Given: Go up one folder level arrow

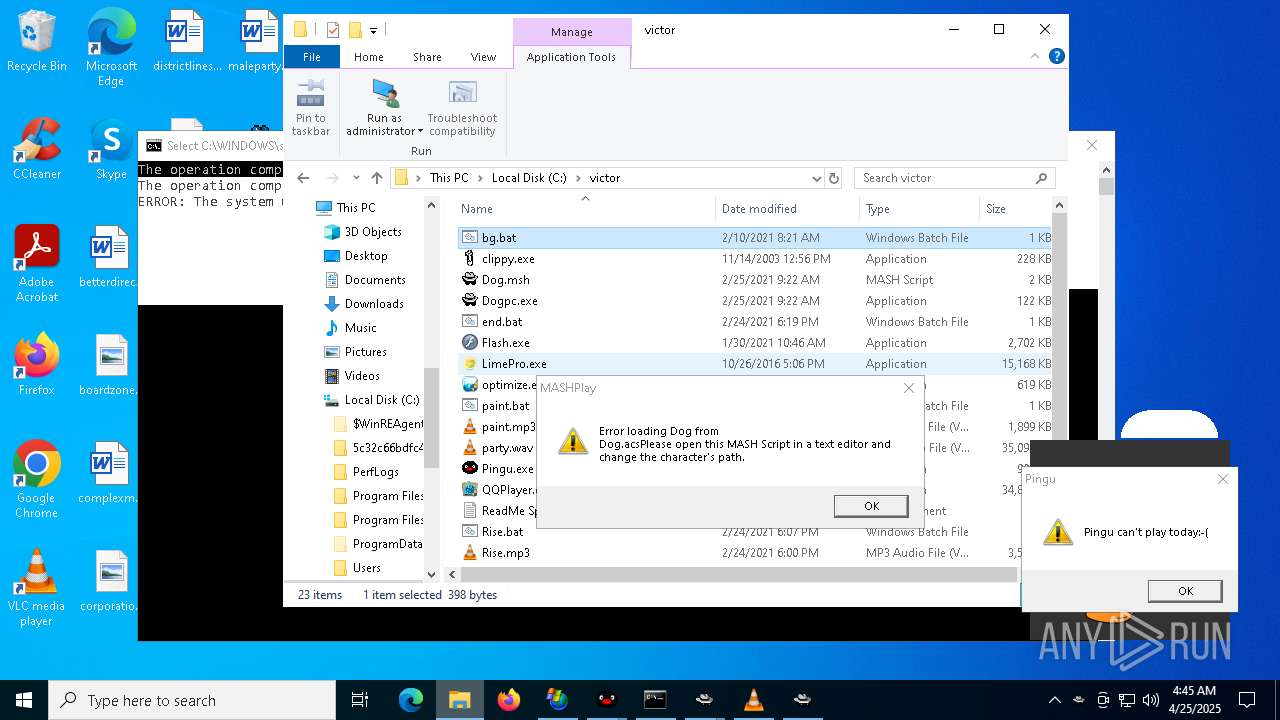Looking at the screenshot, I should (x=376, y=178).
